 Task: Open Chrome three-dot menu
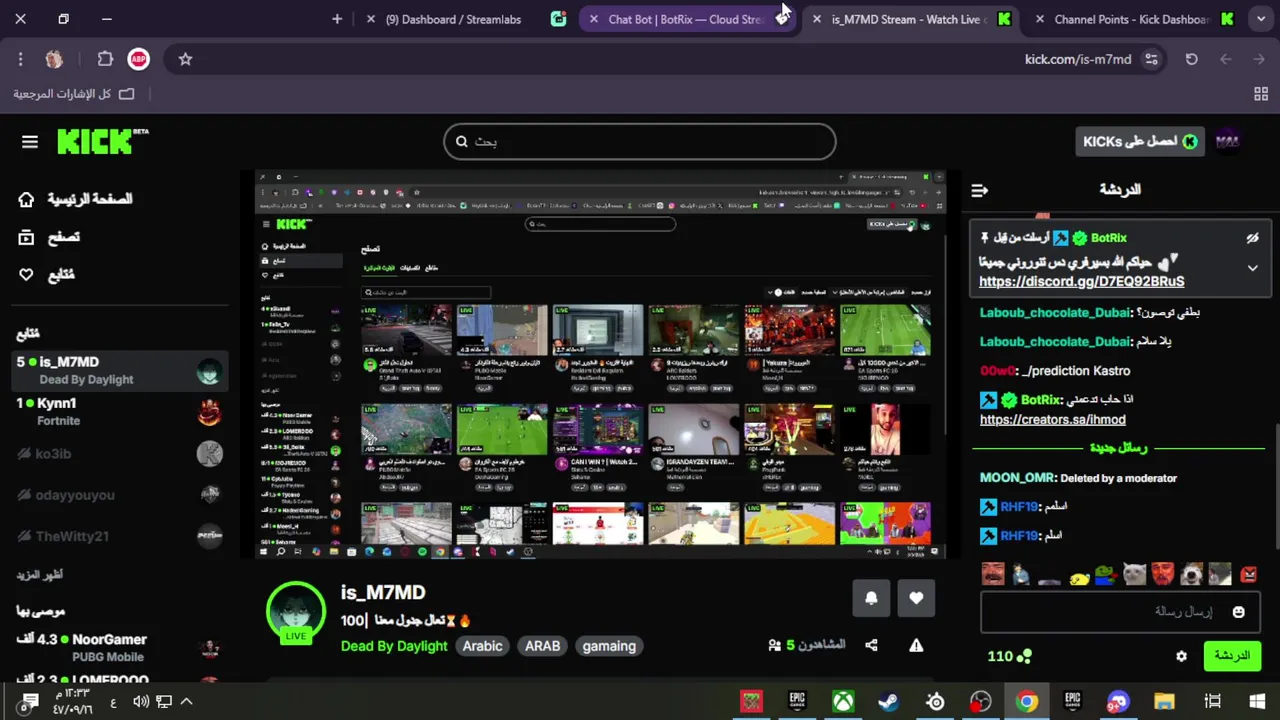click(20, 59)
